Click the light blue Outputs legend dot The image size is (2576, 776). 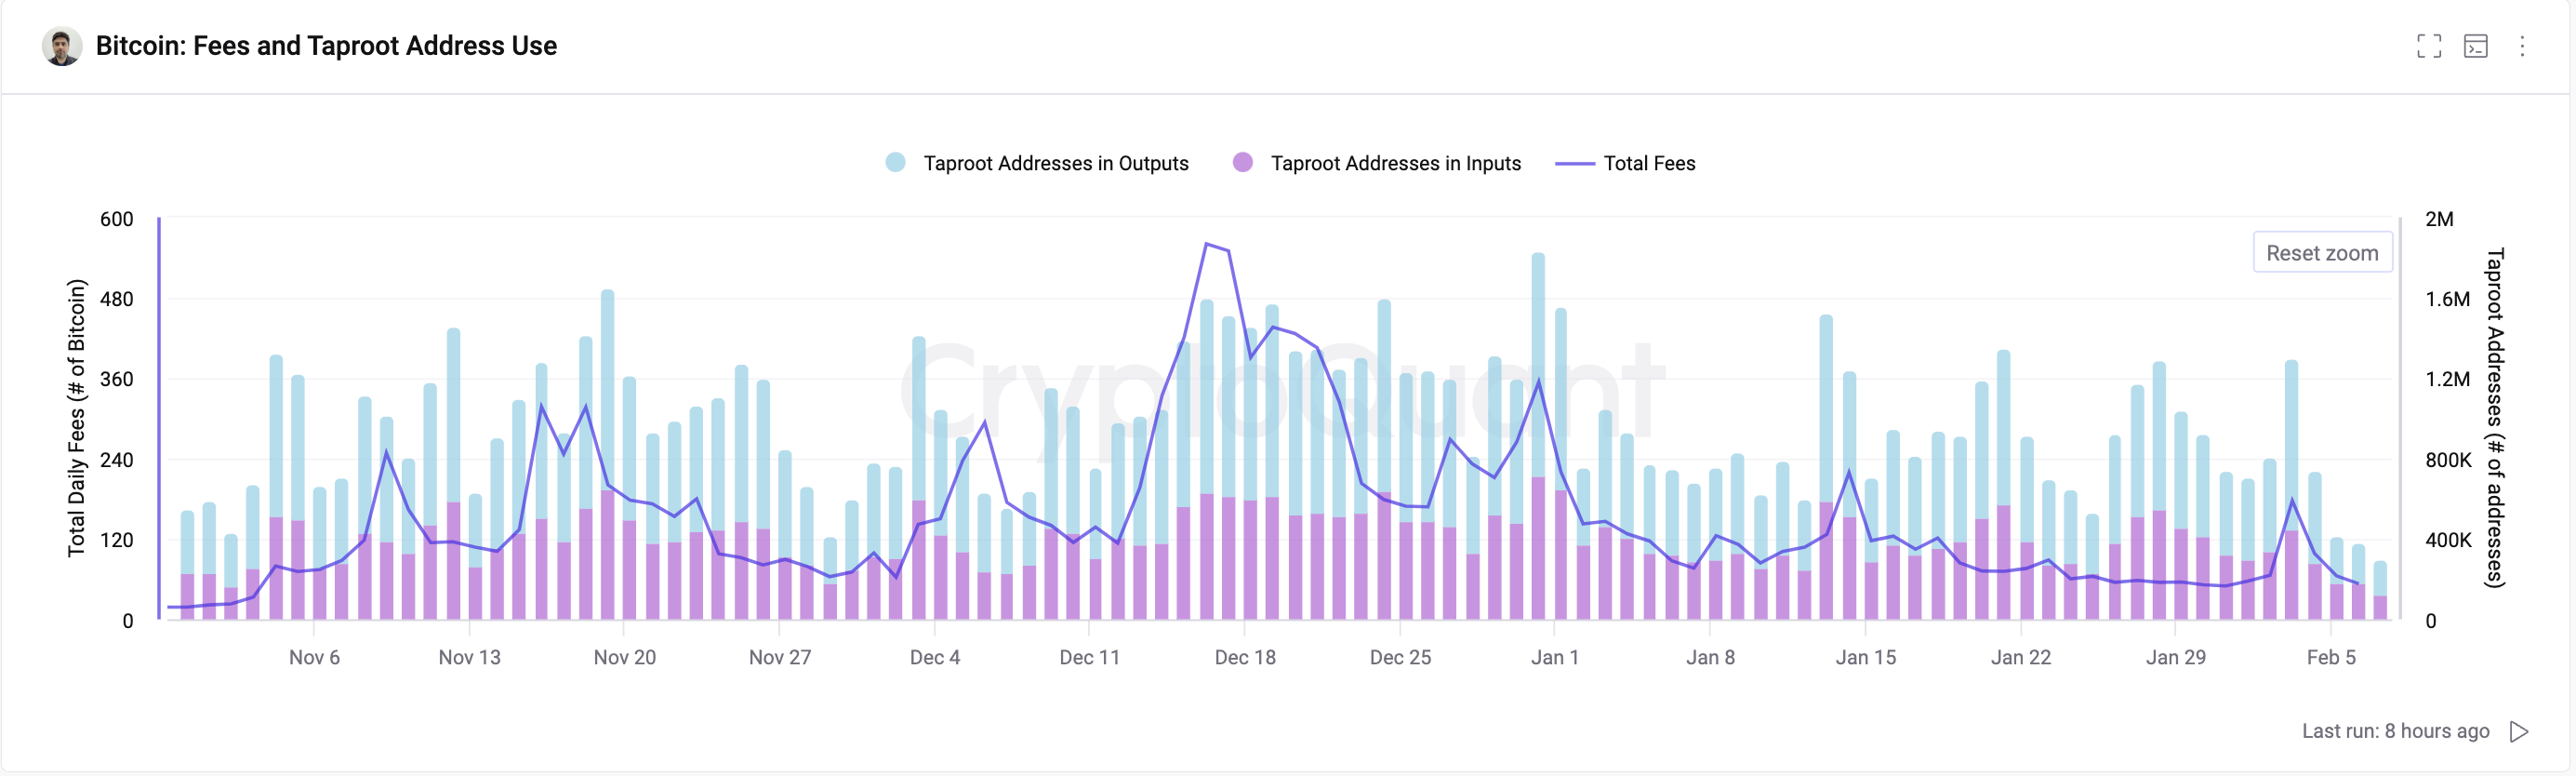(x=896, y=162)
